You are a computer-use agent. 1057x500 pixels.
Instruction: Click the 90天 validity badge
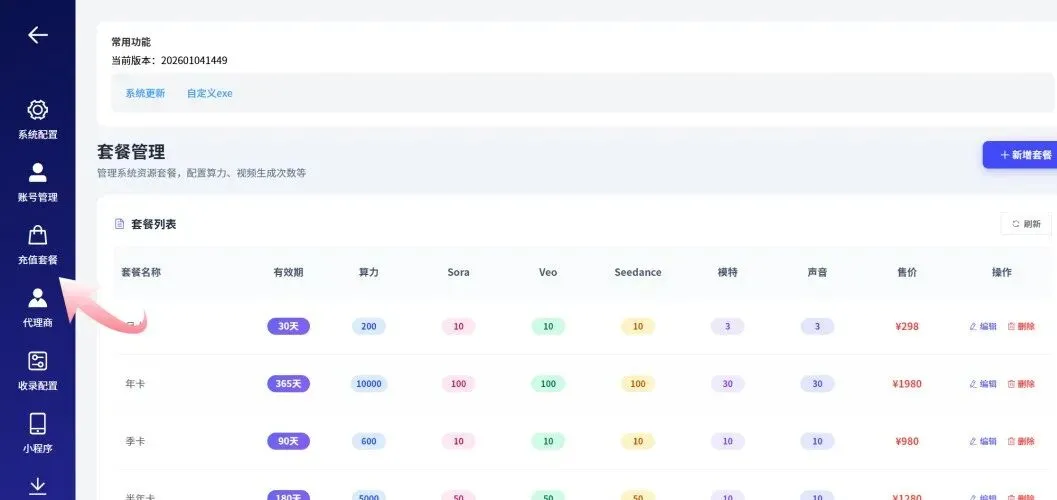point(289,441)
